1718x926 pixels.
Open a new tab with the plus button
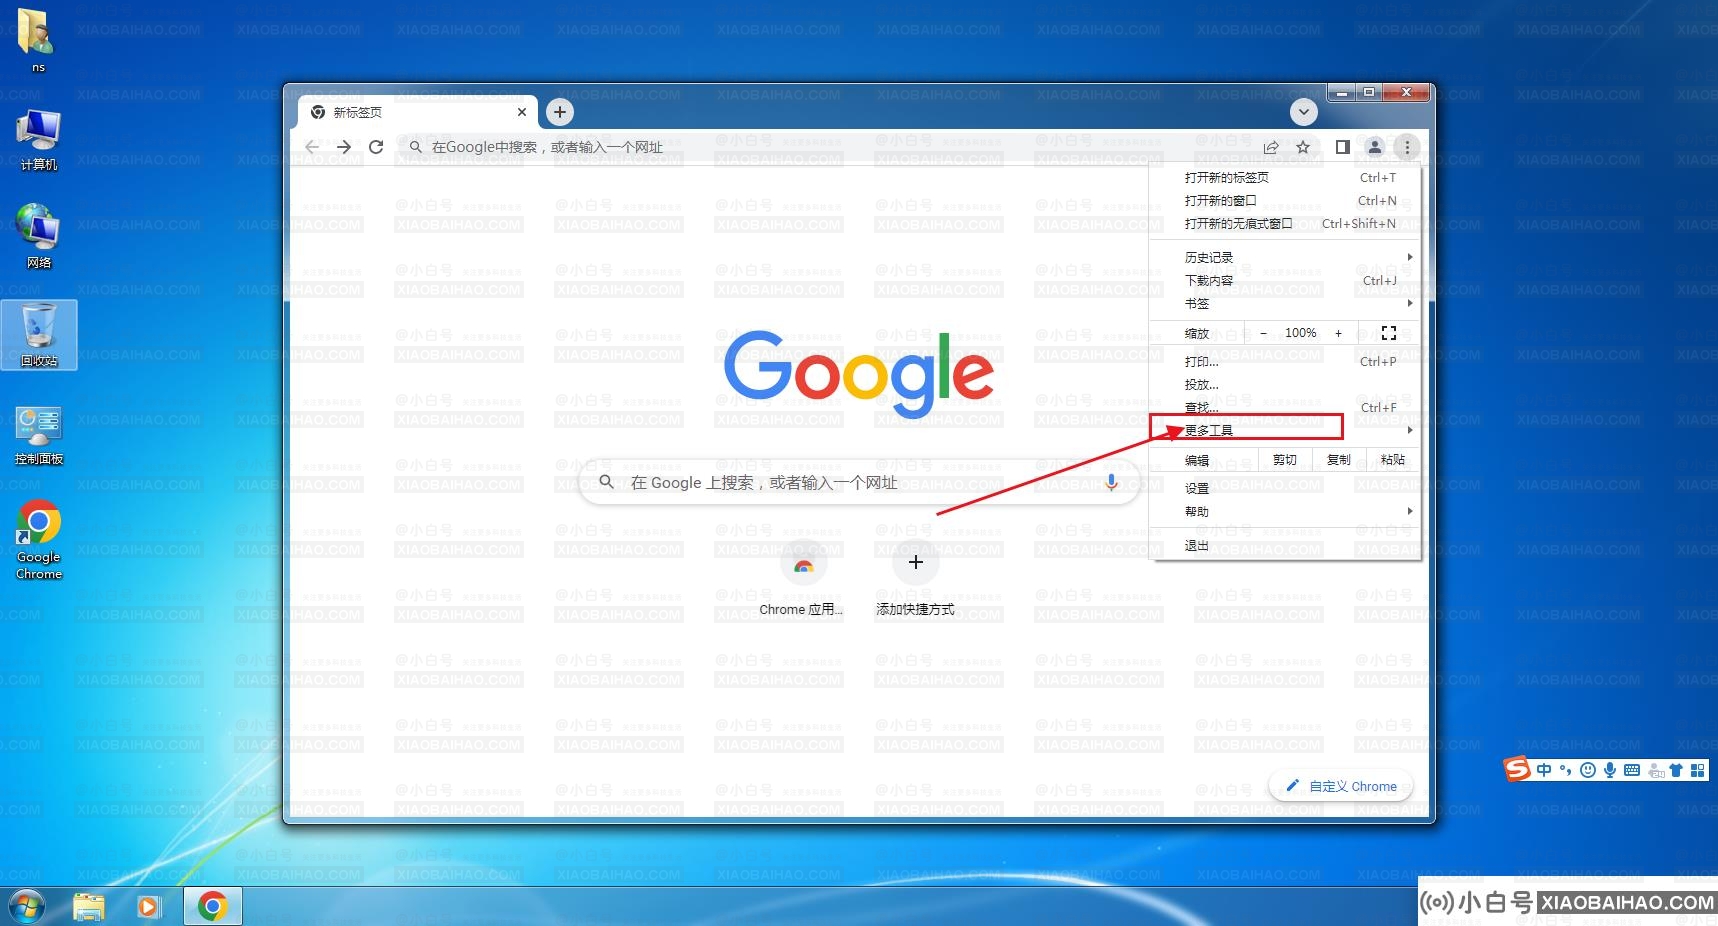tap(560, 112)
